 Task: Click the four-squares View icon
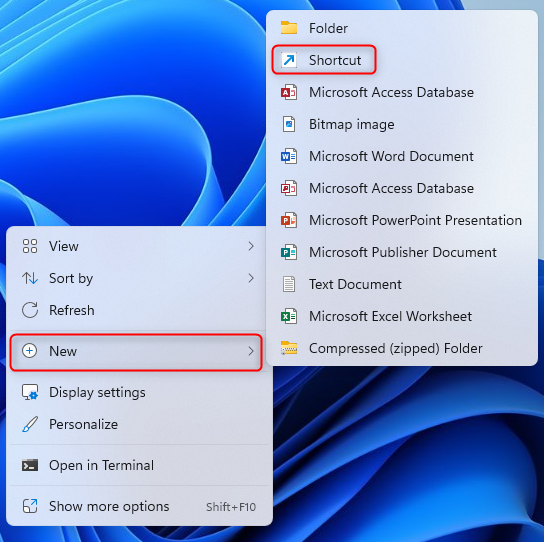point(30,246)
